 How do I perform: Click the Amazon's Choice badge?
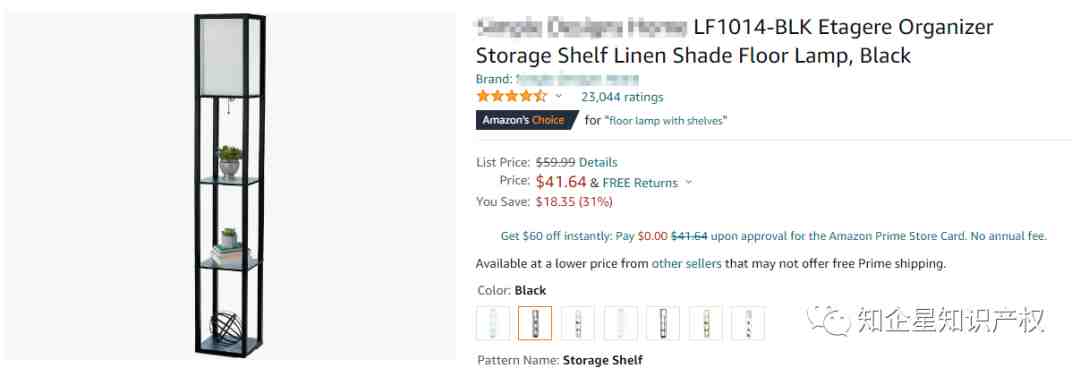point(527,120)
